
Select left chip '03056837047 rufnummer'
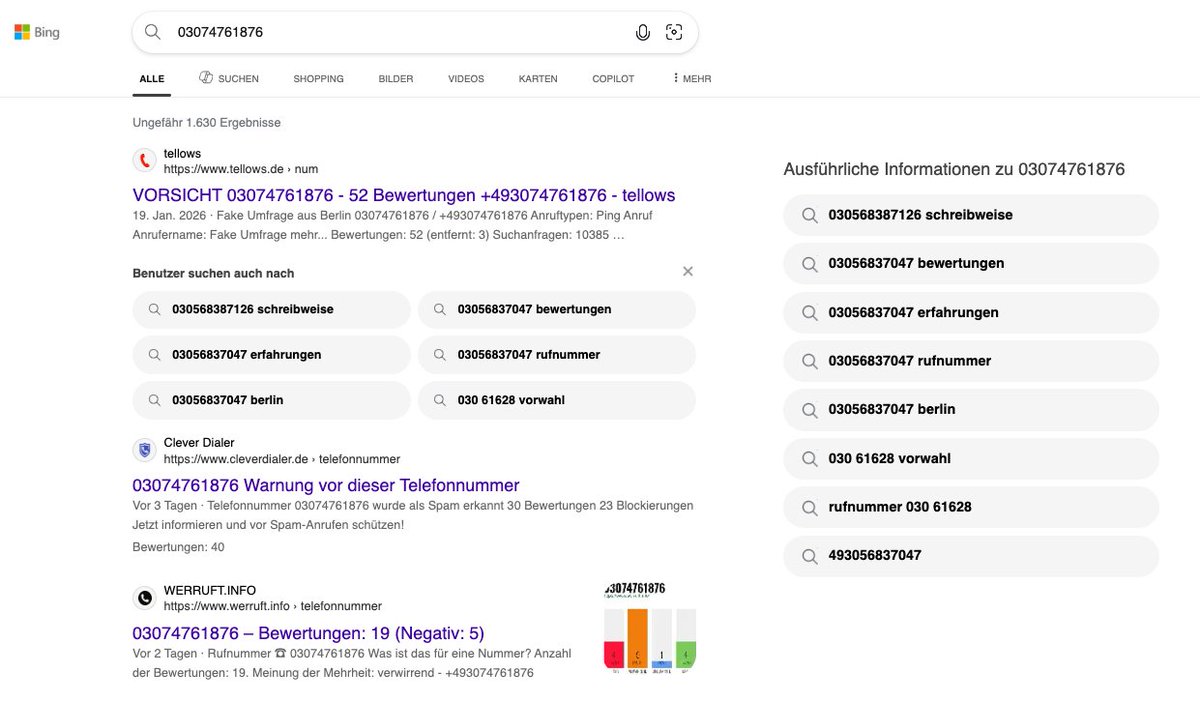(x=557, y=355)
